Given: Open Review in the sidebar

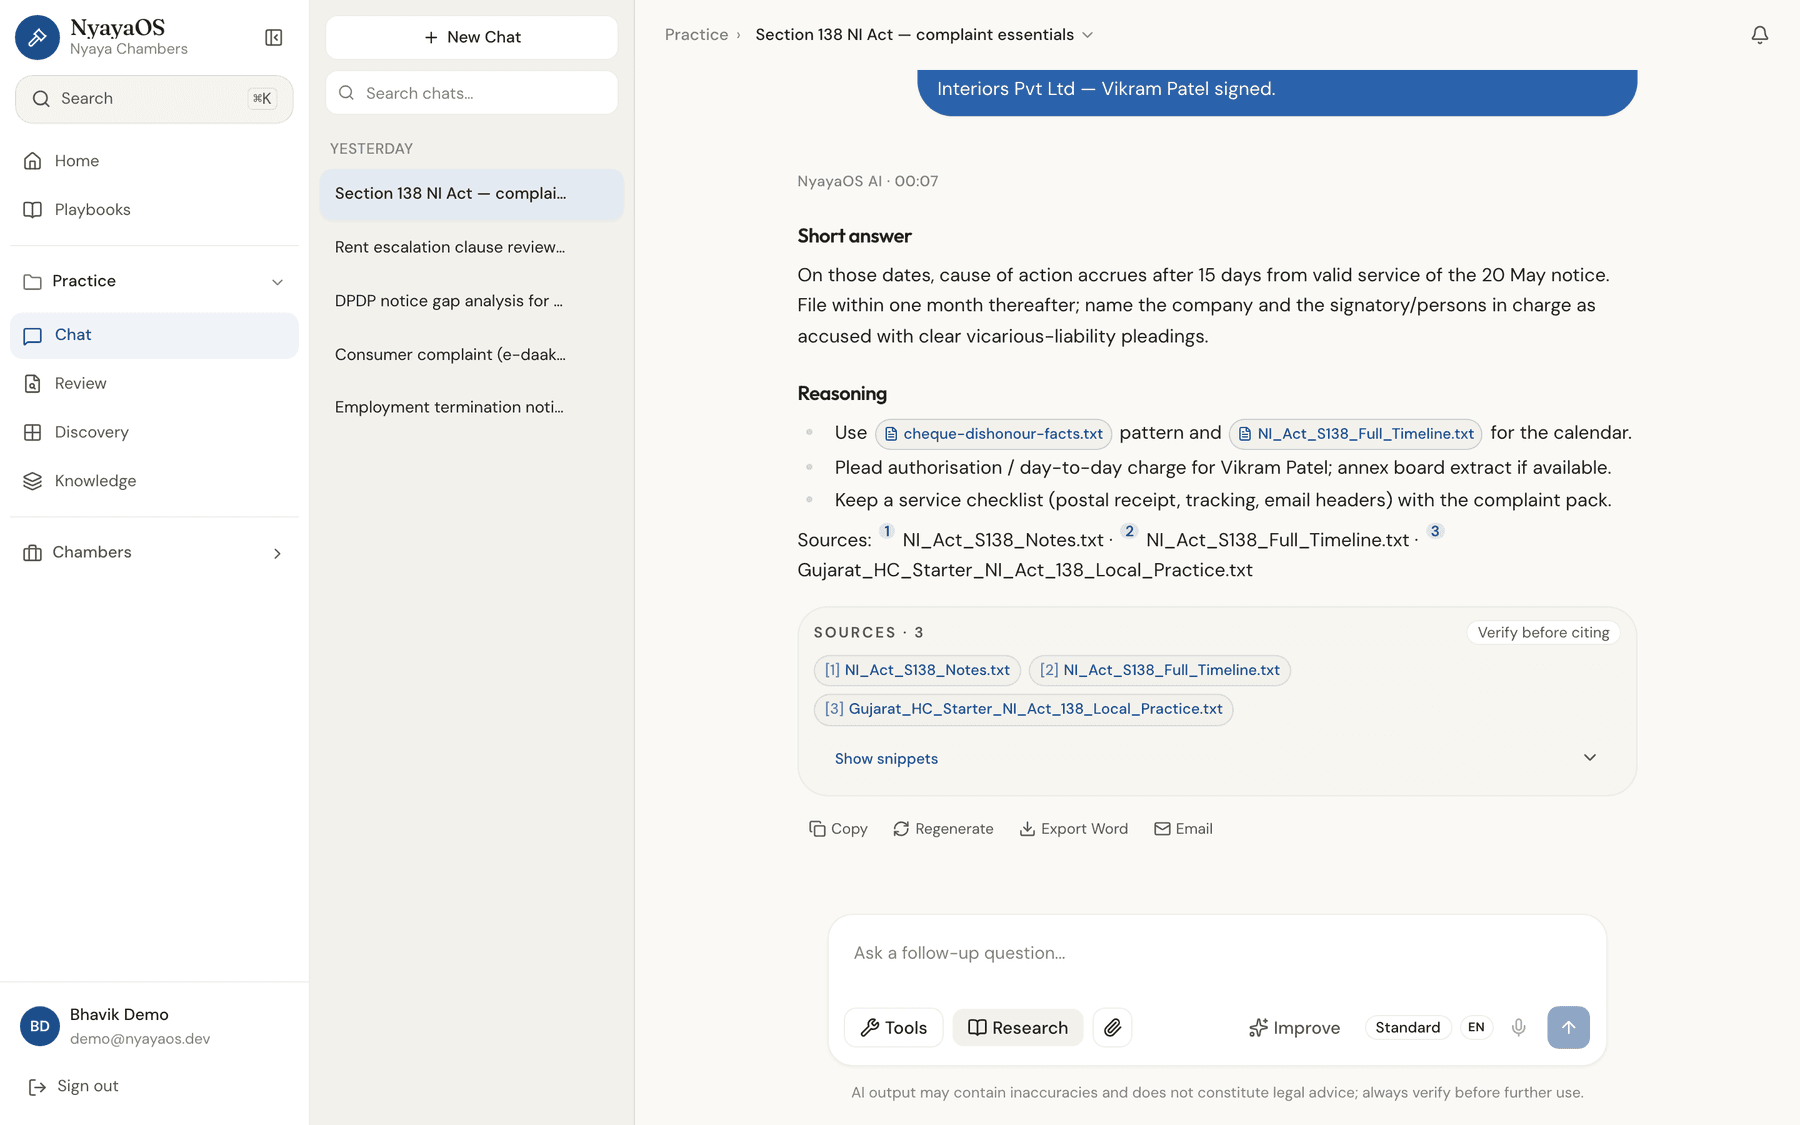Looking at the screenshot, I should (x=154, y=384).
